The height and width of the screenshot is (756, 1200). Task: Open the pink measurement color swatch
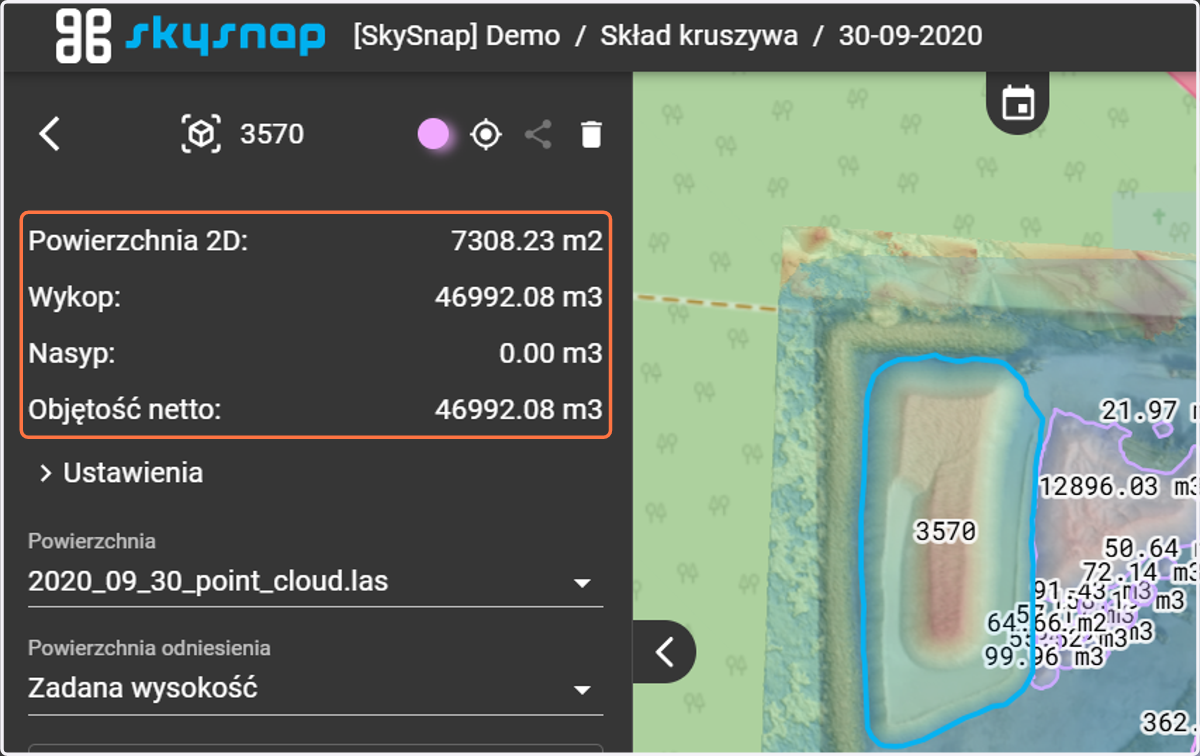[x=433, y=134]
